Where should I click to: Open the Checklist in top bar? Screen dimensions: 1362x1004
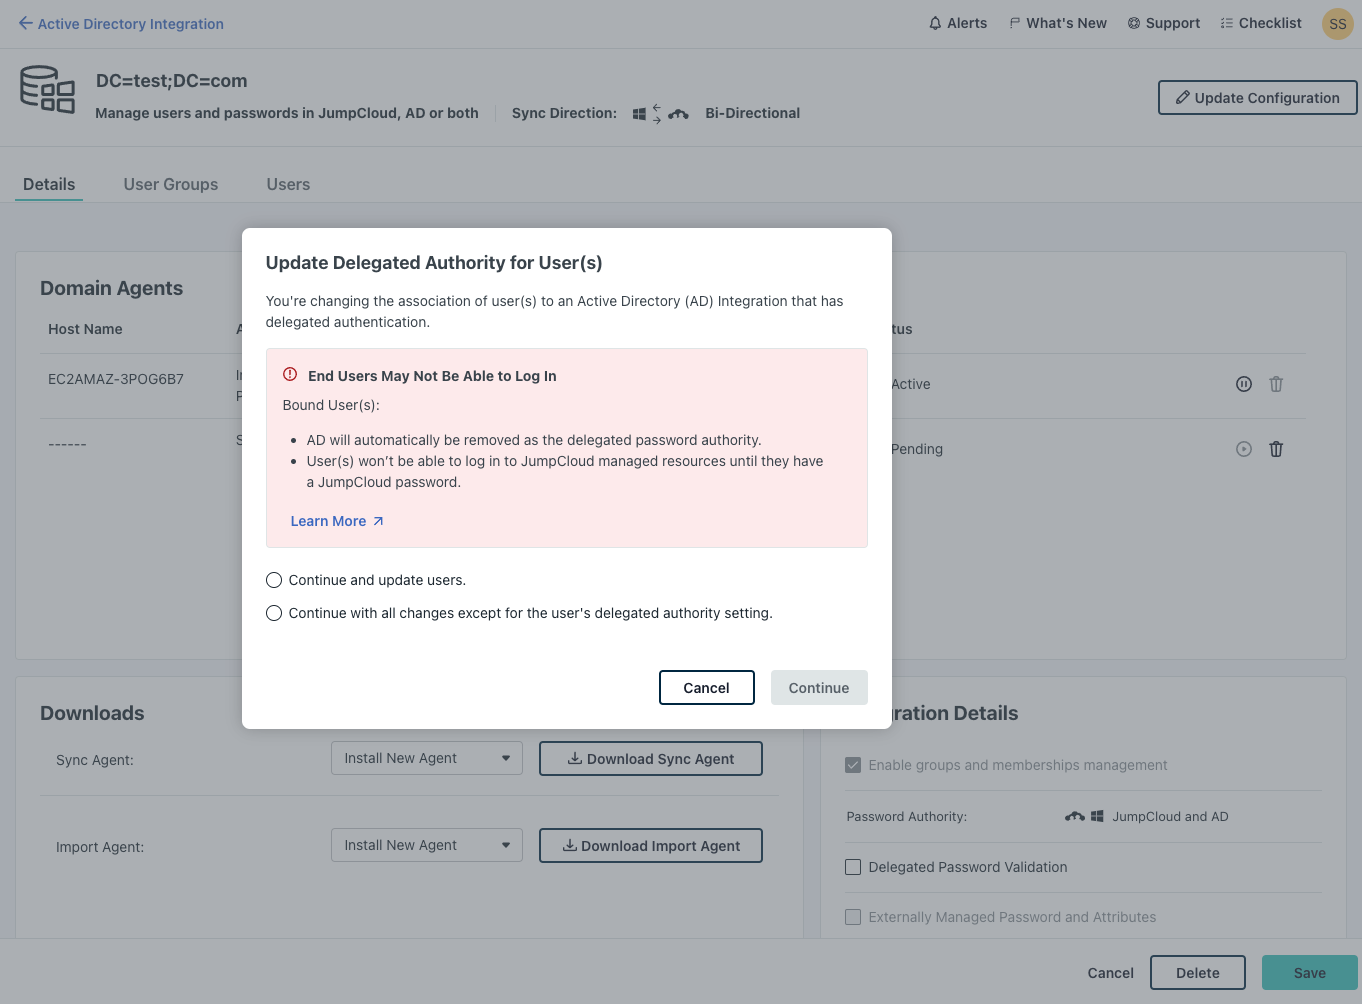(x=1260, y=23)
